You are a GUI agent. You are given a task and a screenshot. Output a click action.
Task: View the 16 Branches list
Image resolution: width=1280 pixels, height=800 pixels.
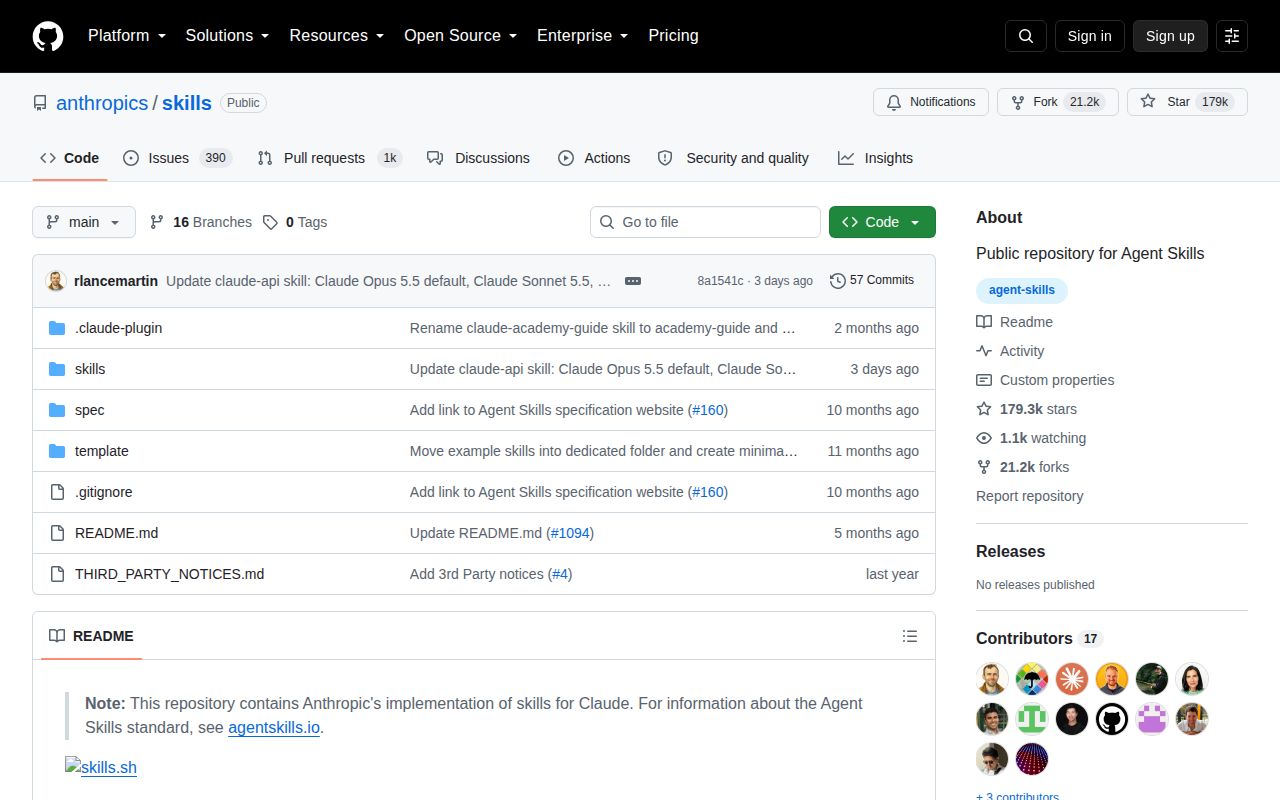201,222
